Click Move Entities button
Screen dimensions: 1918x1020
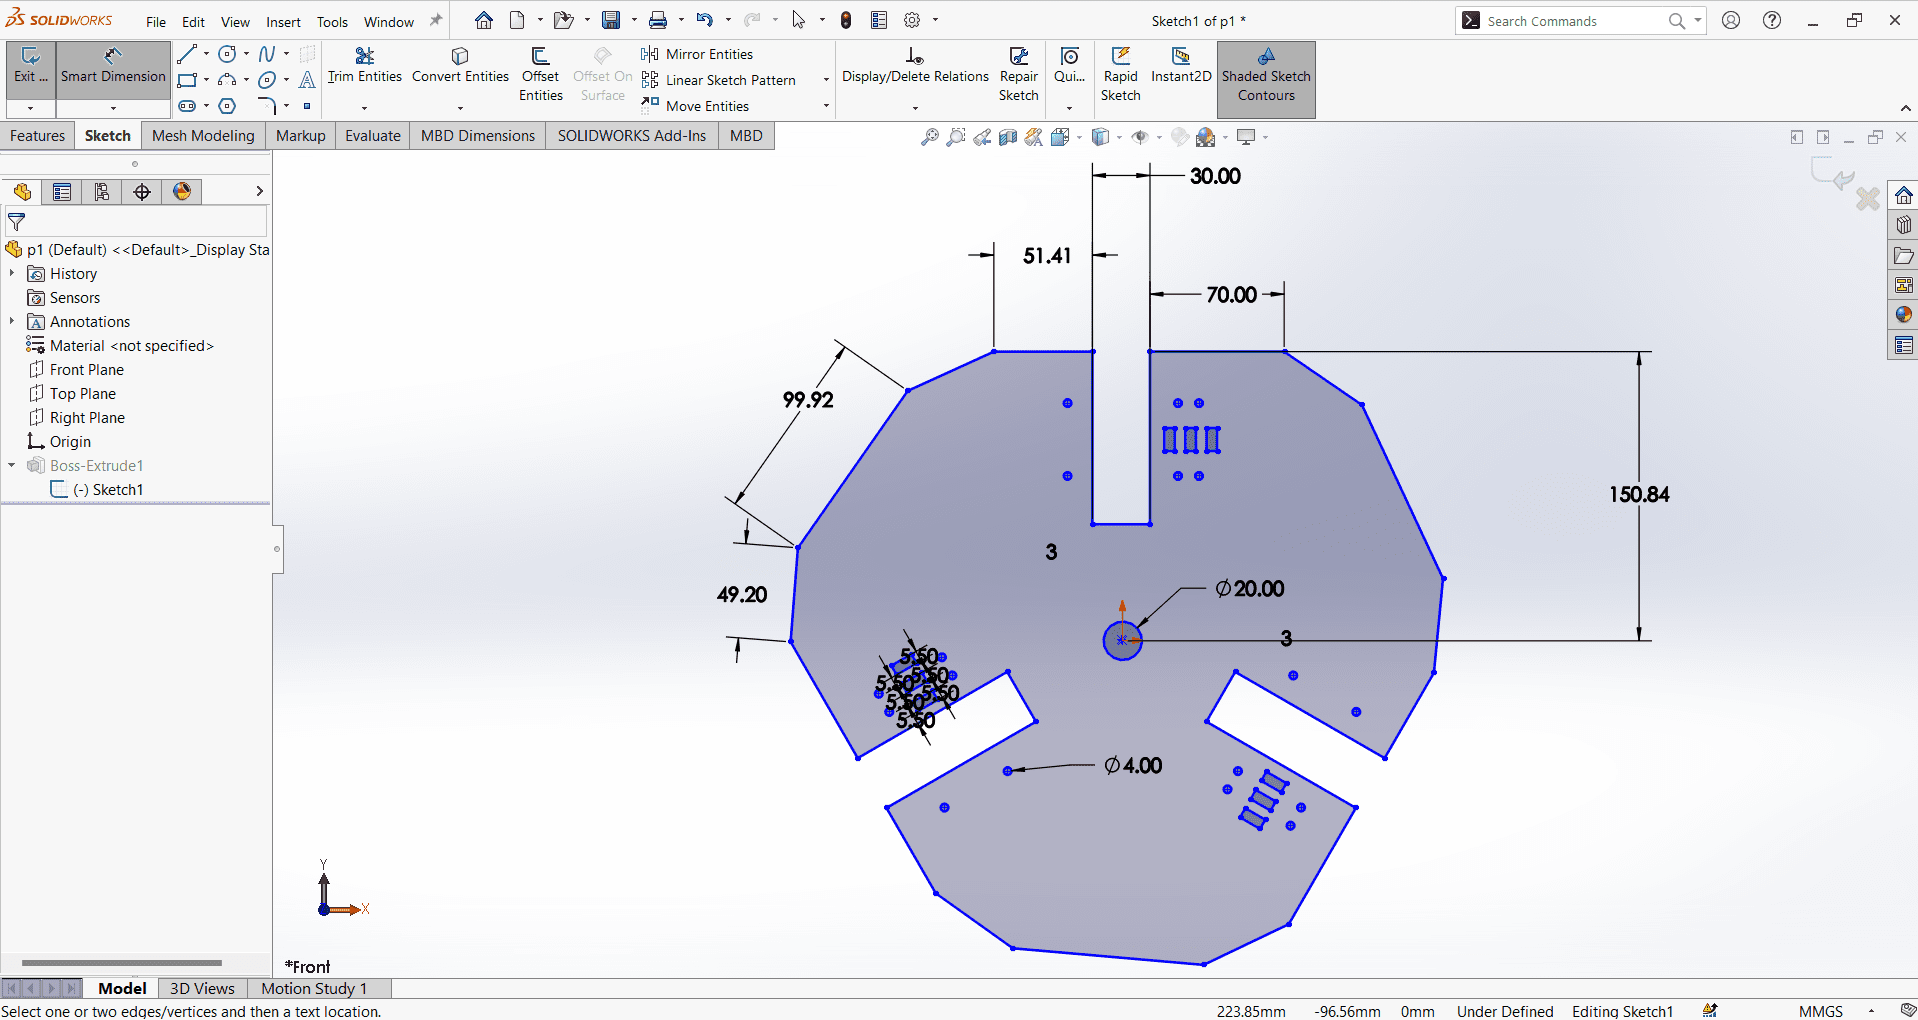tap(696, 106)
